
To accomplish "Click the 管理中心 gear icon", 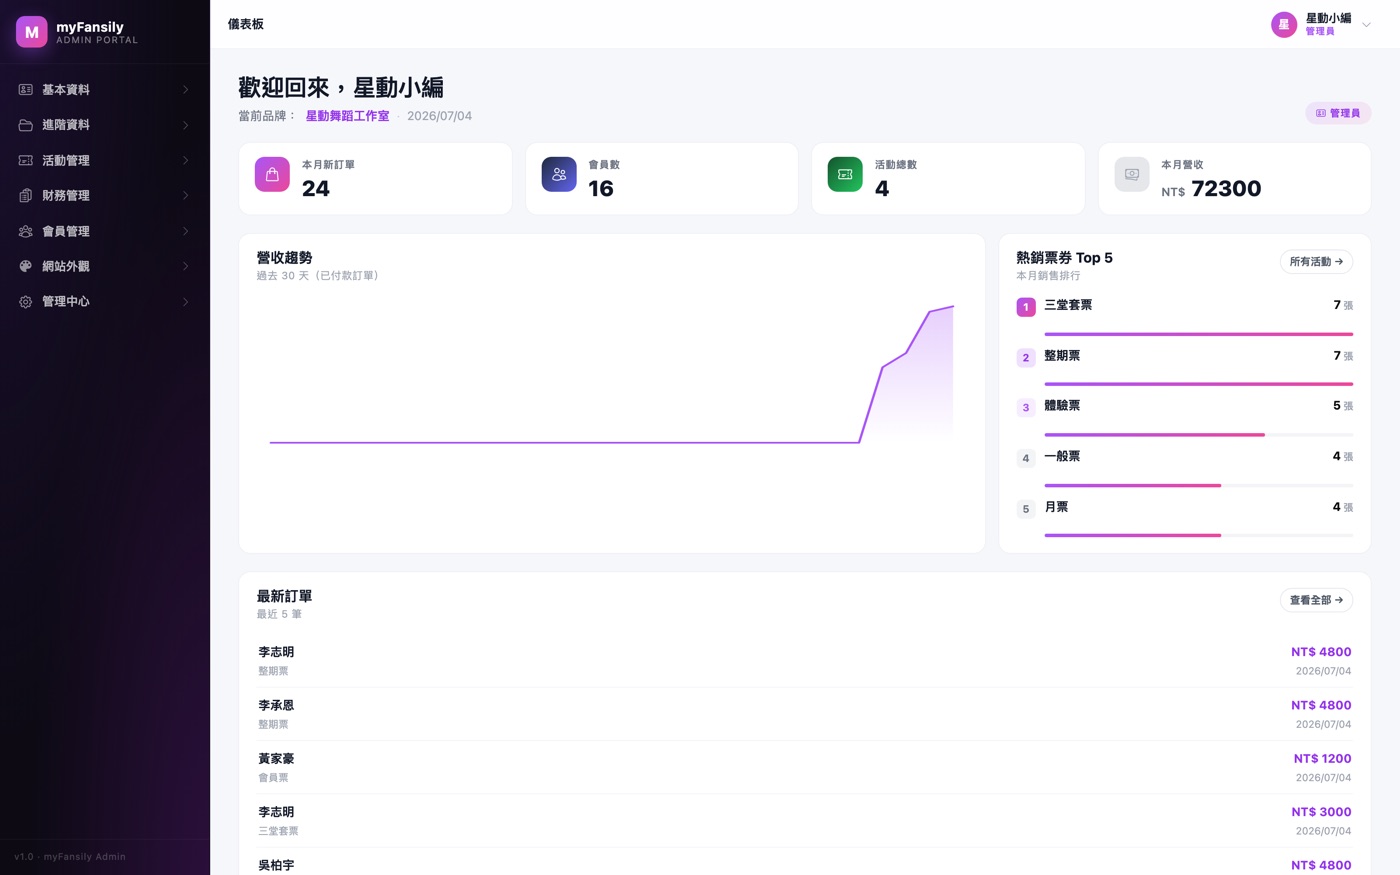I will [26, 302].
